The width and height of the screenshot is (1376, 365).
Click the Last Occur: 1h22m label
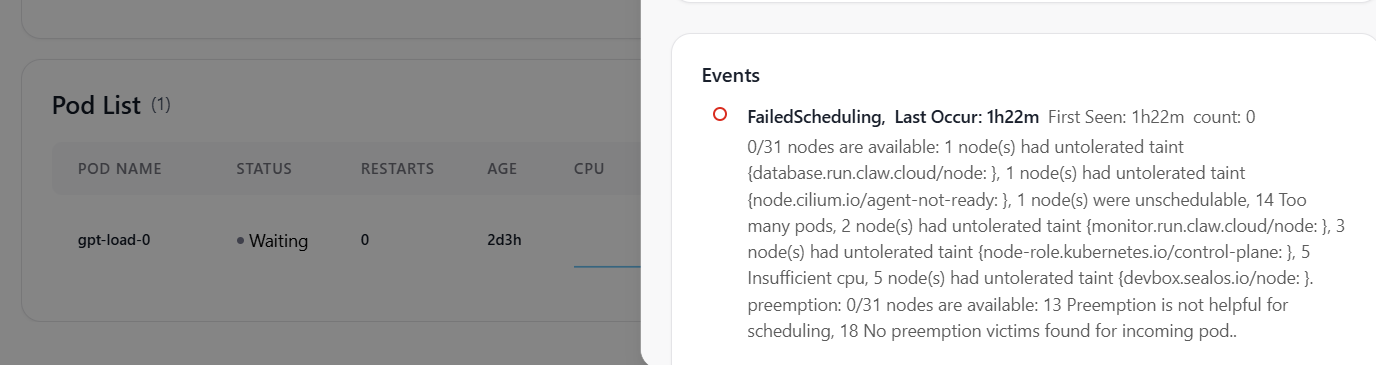pos(967,117)
